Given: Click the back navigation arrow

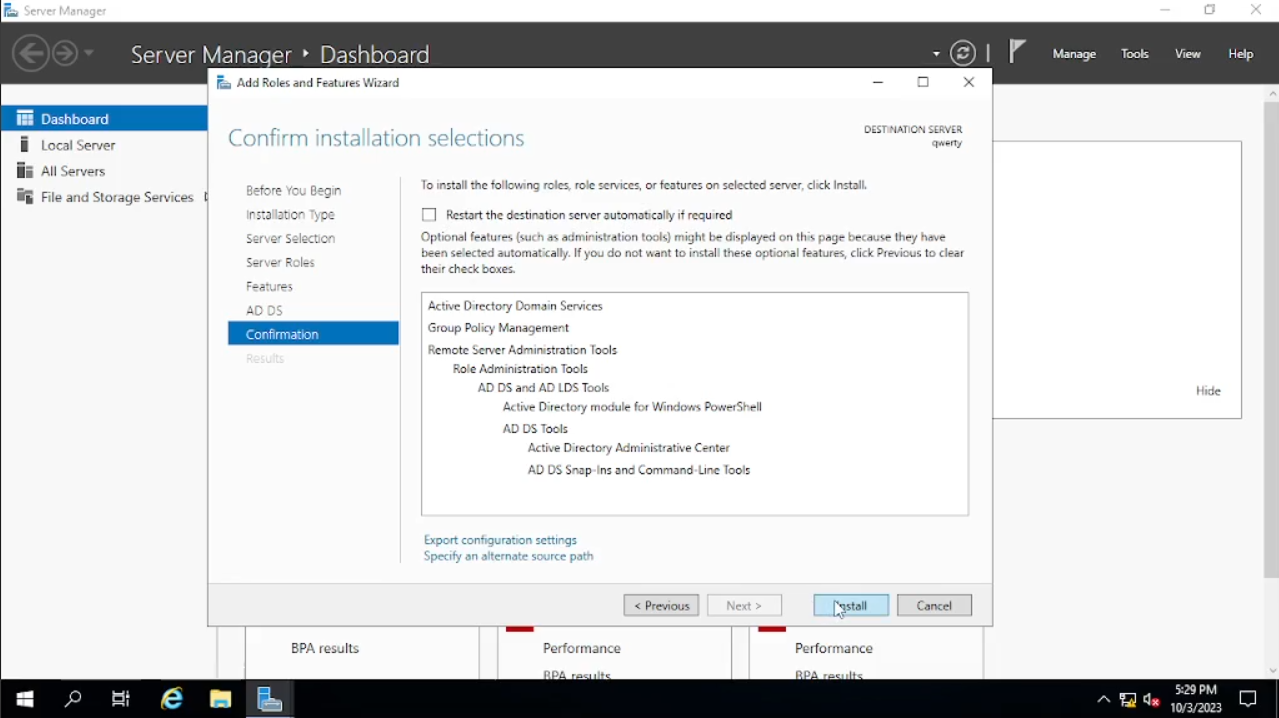Looking at the screenshot, I should pos(31,53).
